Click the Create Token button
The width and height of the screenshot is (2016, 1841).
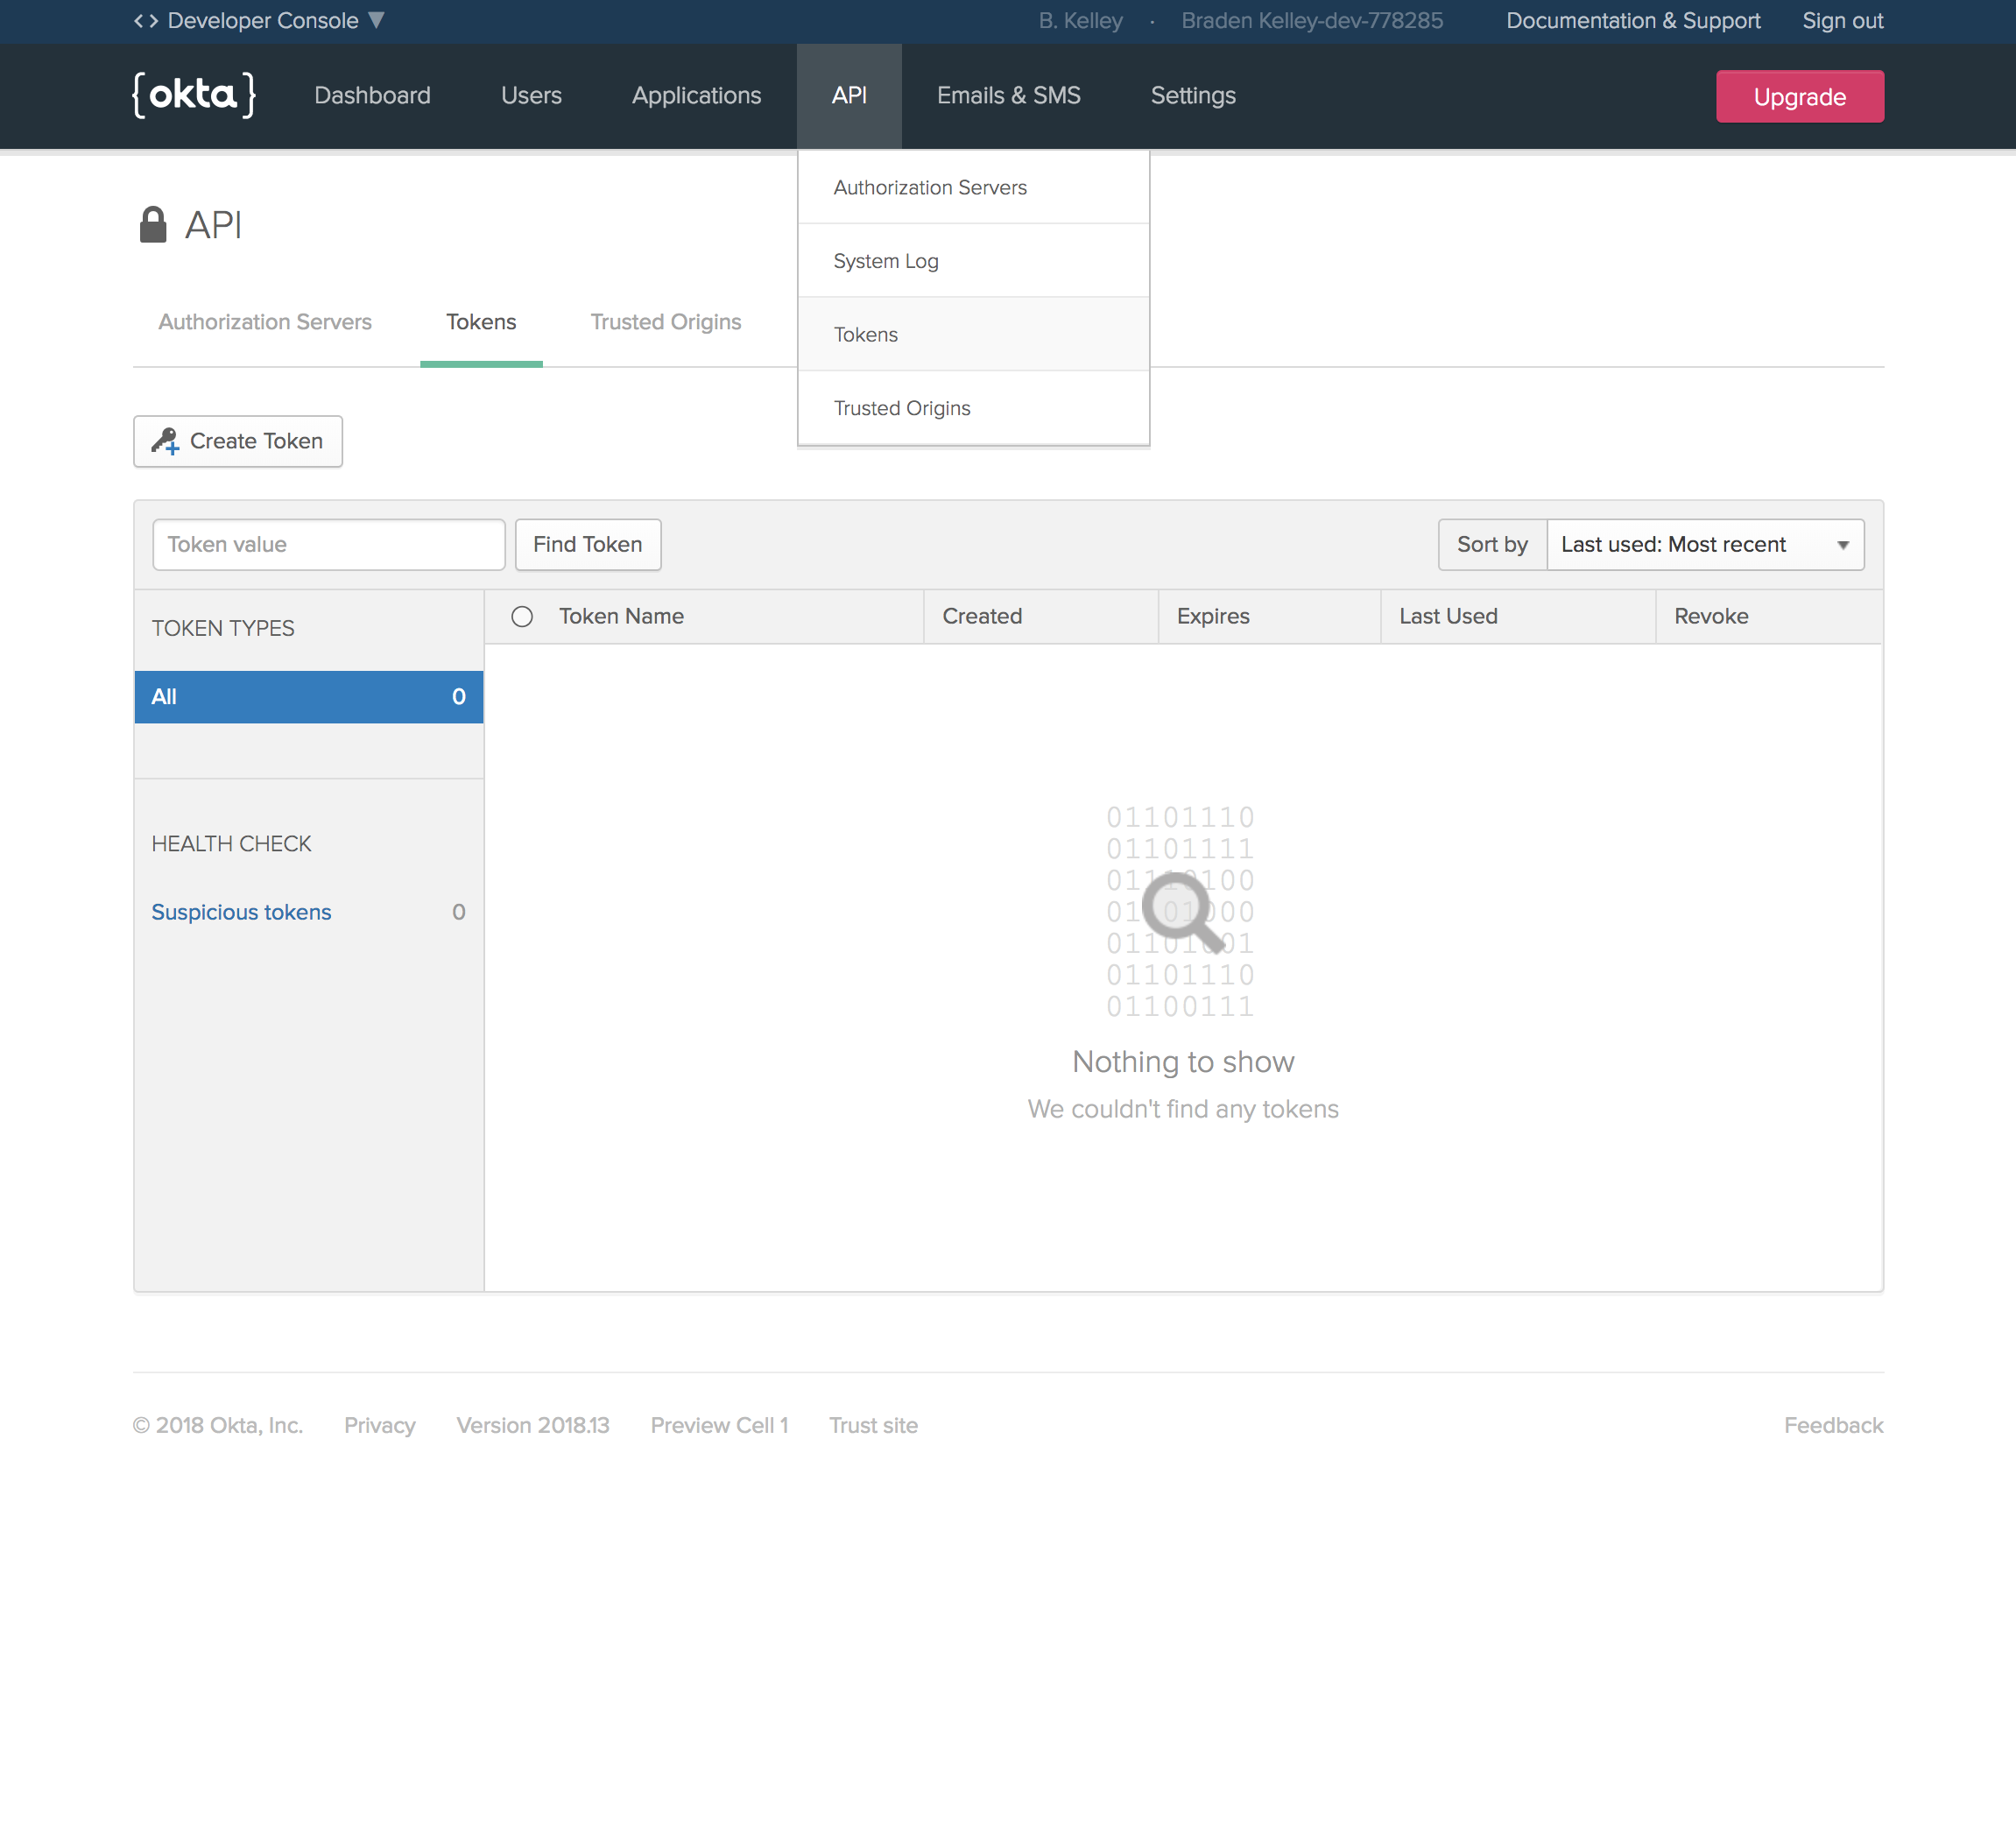tap(237, 439)
